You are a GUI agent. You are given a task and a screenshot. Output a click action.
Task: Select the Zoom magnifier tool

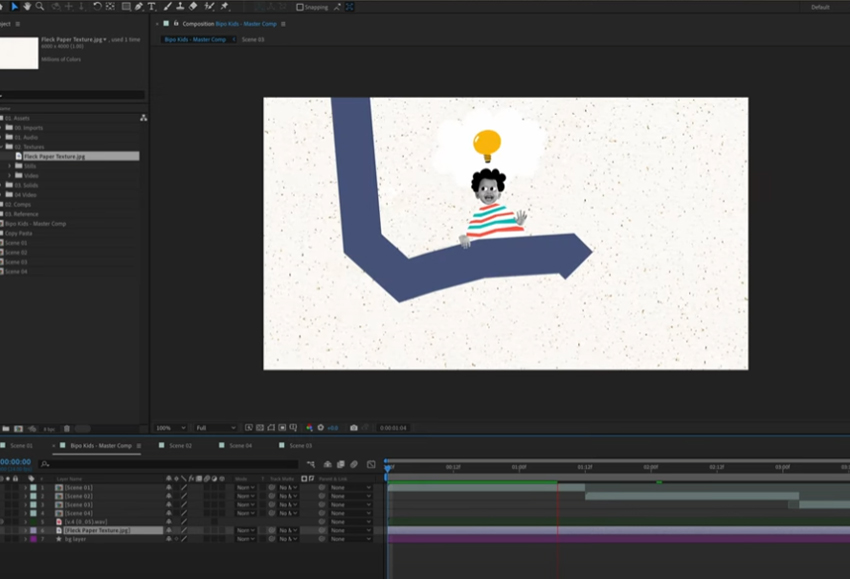pos(40,7)
